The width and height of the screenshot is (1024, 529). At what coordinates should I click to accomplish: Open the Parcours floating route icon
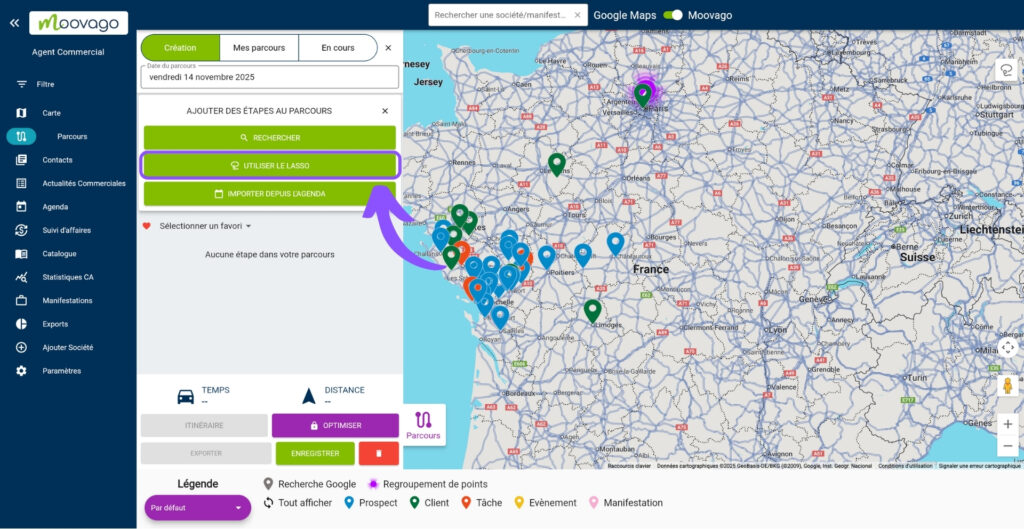[423, 424]
